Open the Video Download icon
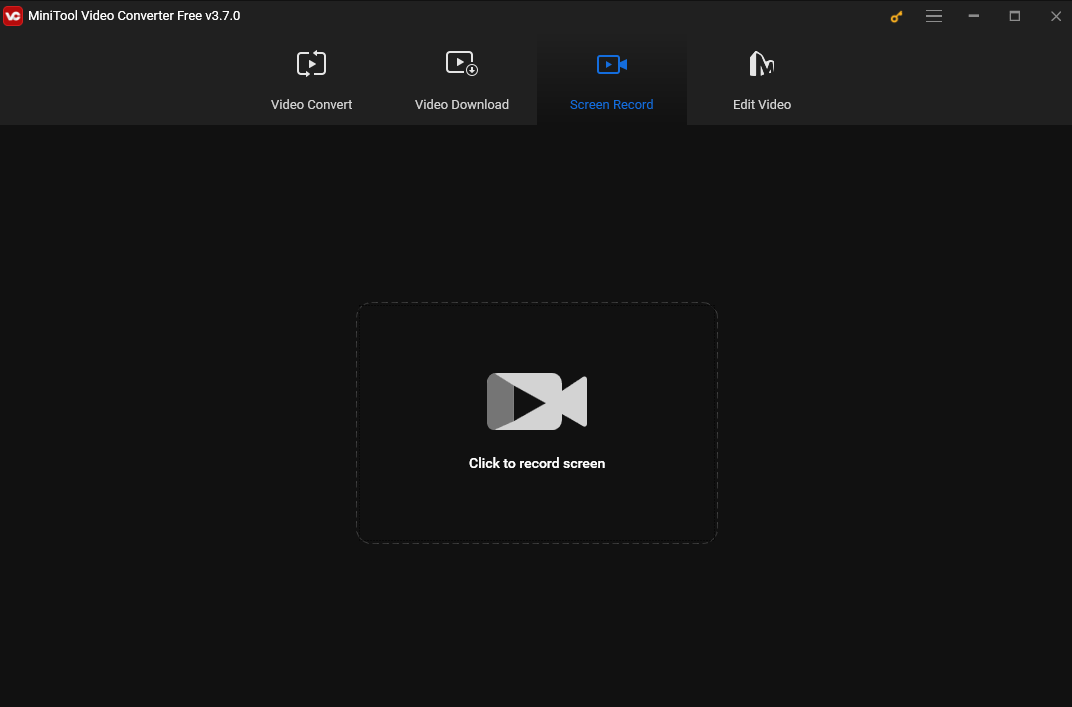Screen dimensions: 1072x707 (461, 62)
